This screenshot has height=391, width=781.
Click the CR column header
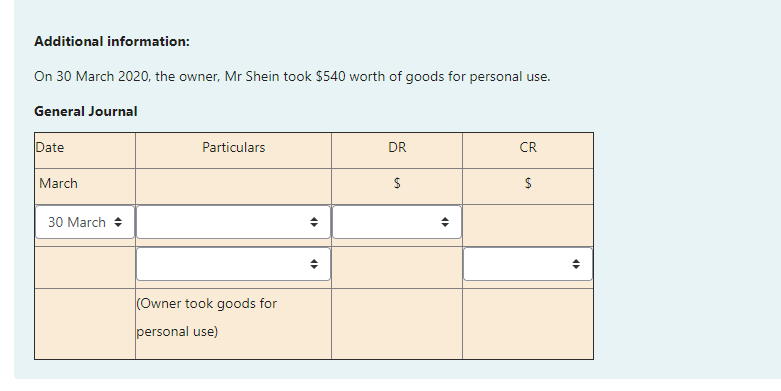pyautogui.click(x=528, y=147)
